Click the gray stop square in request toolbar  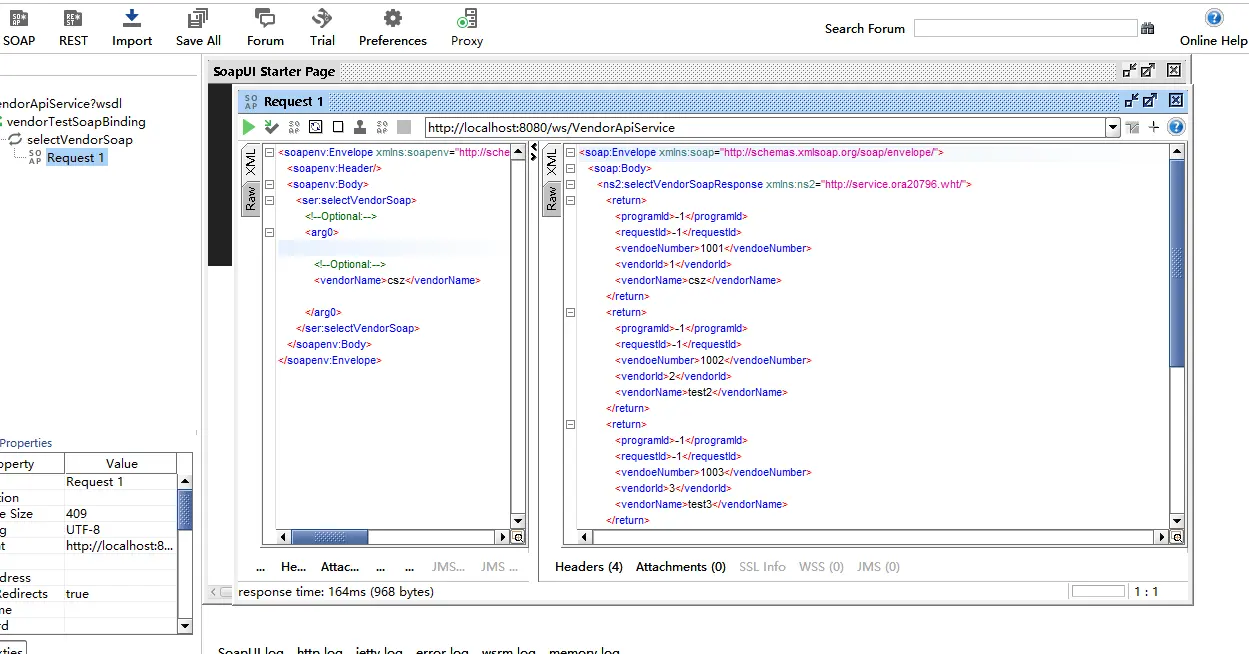pyautogui.click(x=404, y=127)
